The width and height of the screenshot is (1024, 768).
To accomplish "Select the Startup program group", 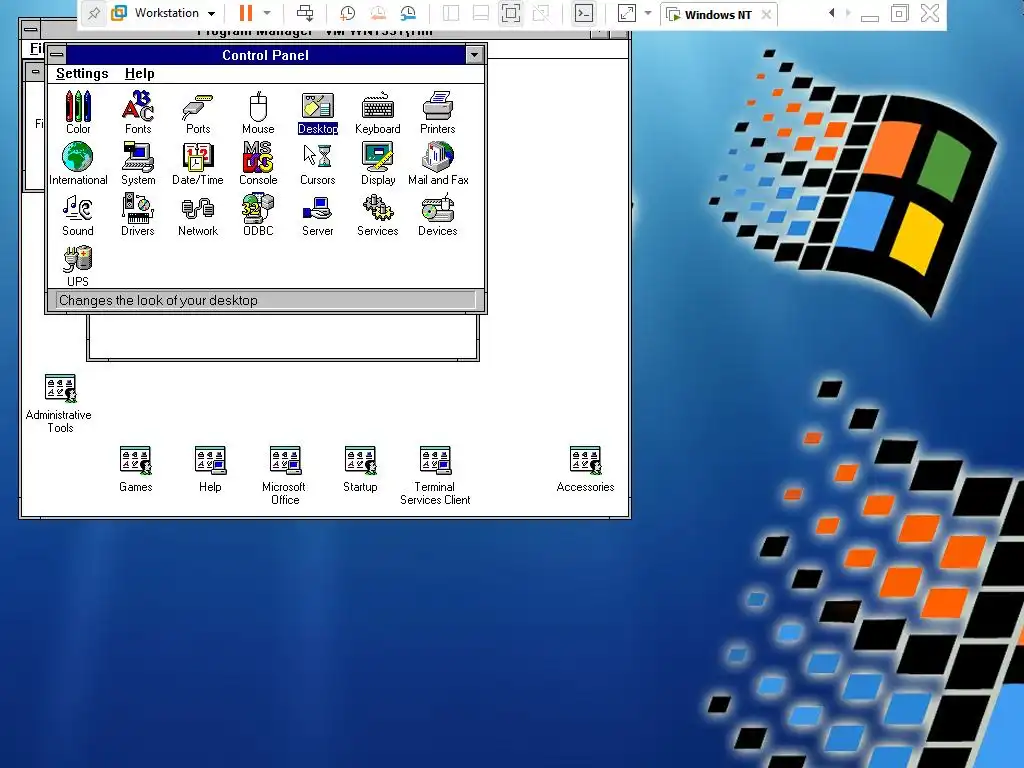I will tap(360, 468).
